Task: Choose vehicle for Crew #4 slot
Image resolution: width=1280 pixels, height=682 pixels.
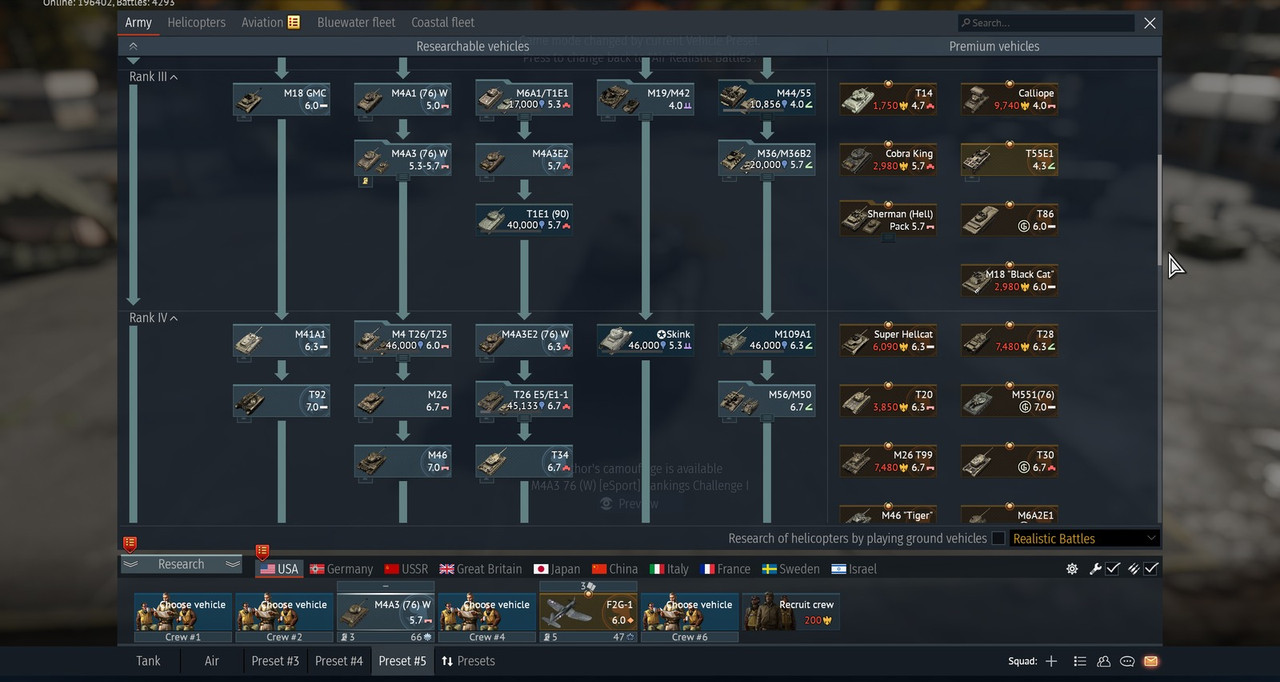Action: tap(487, 618)
